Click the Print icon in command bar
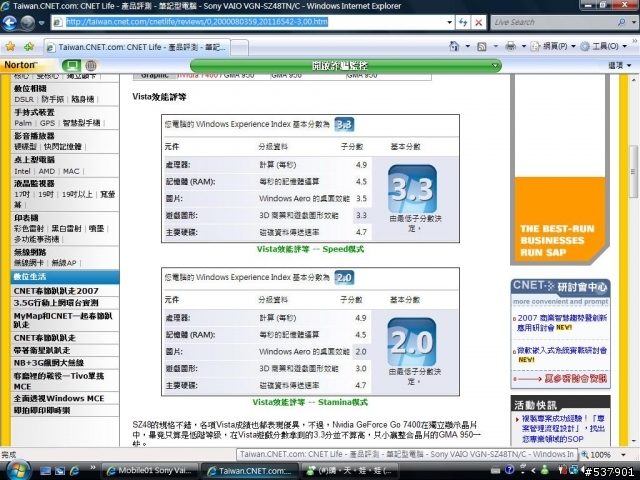Screen dimensions: 640x480 pyautogui.click(x=510, y=46)
